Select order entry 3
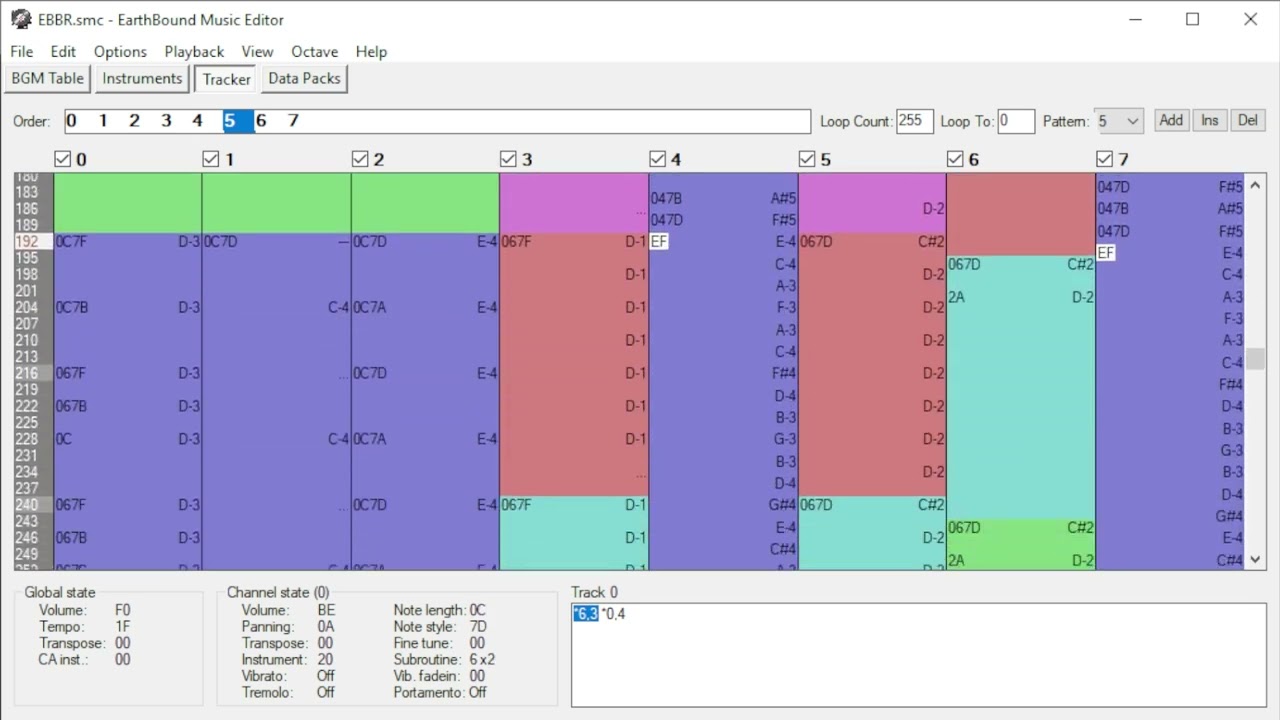 pyautogui.click(x=166, y=121)
